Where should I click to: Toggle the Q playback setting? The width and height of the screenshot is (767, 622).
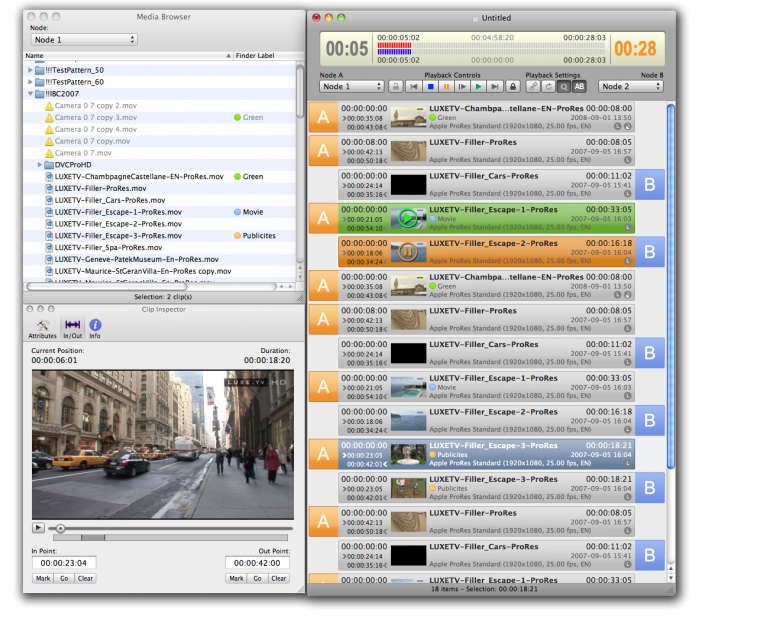point(564,87)
